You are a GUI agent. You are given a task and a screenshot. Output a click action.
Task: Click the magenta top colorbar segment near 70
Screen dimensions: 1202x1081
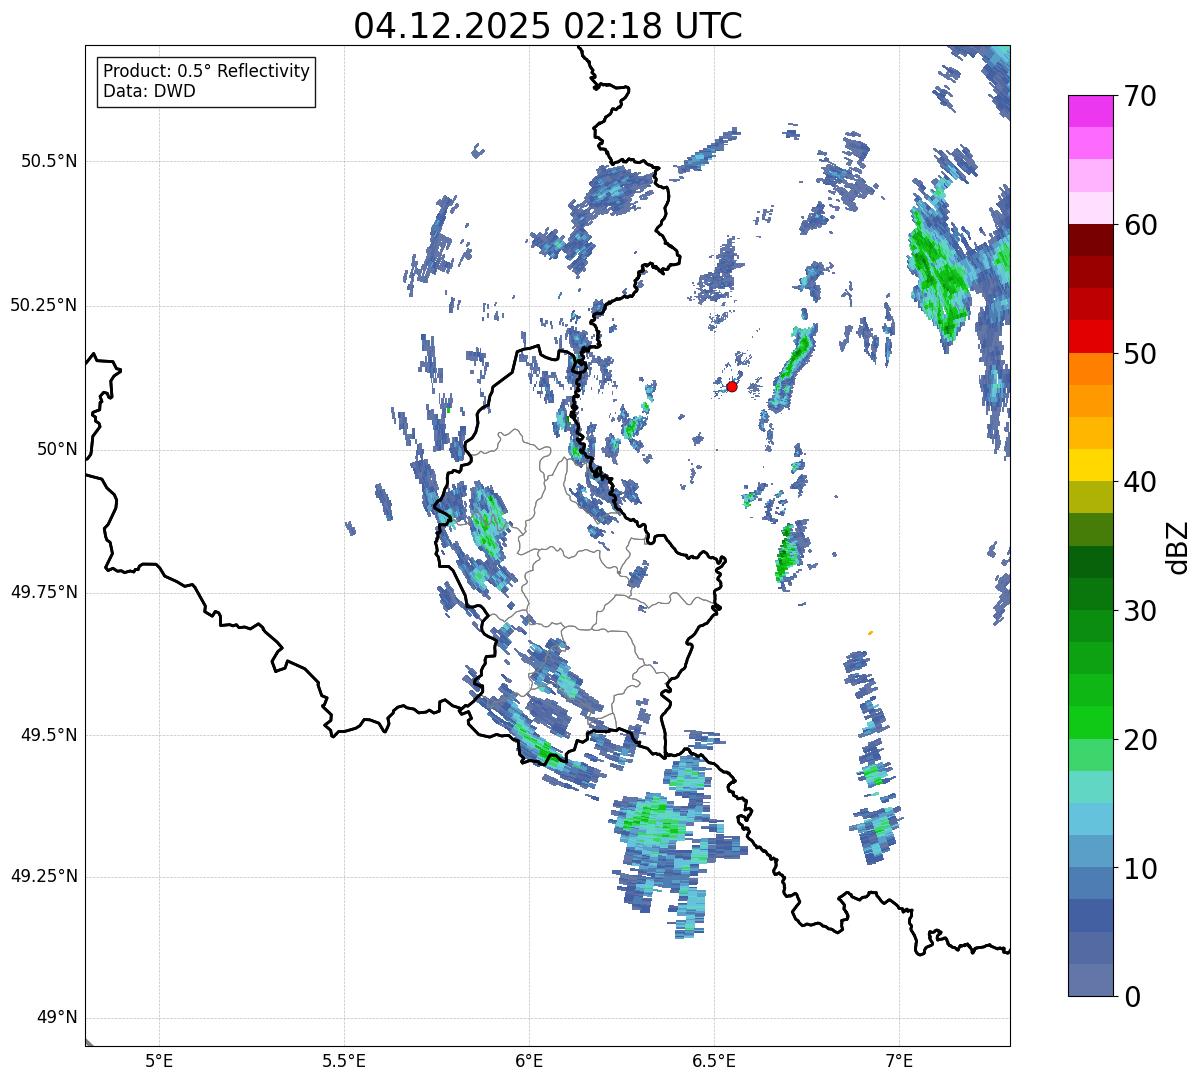1091,111
